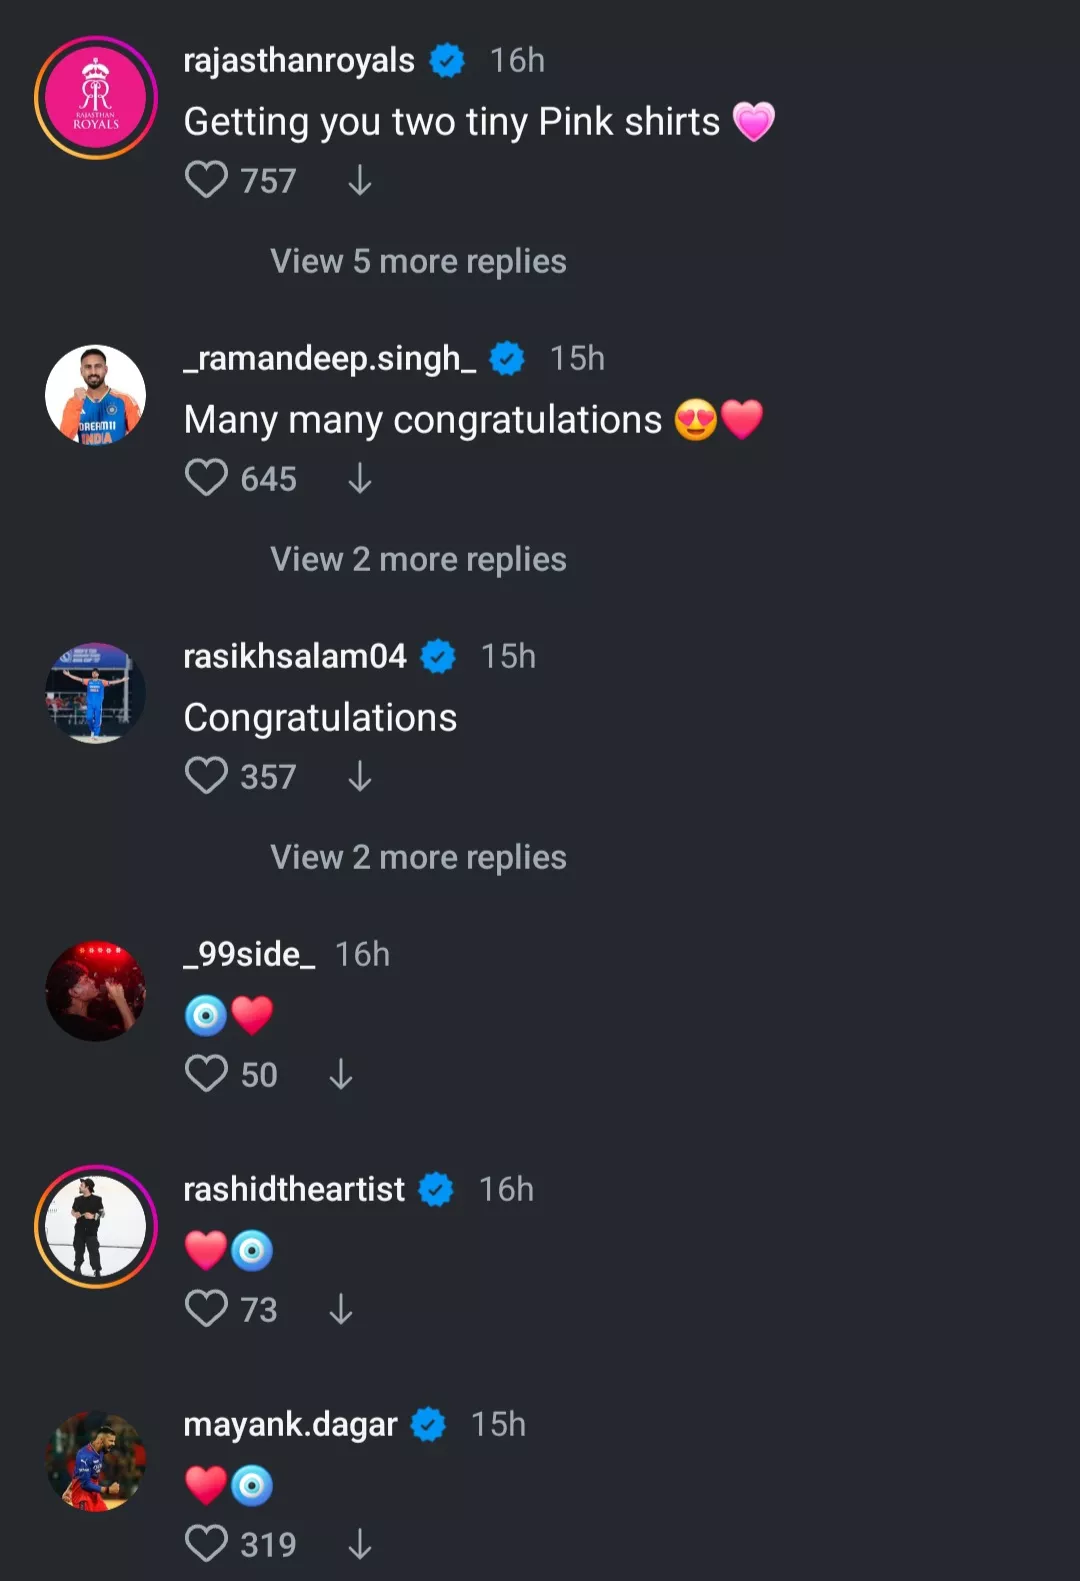Expand replies under _ramandeep.singh_ comment

click(x=418, y=560)
